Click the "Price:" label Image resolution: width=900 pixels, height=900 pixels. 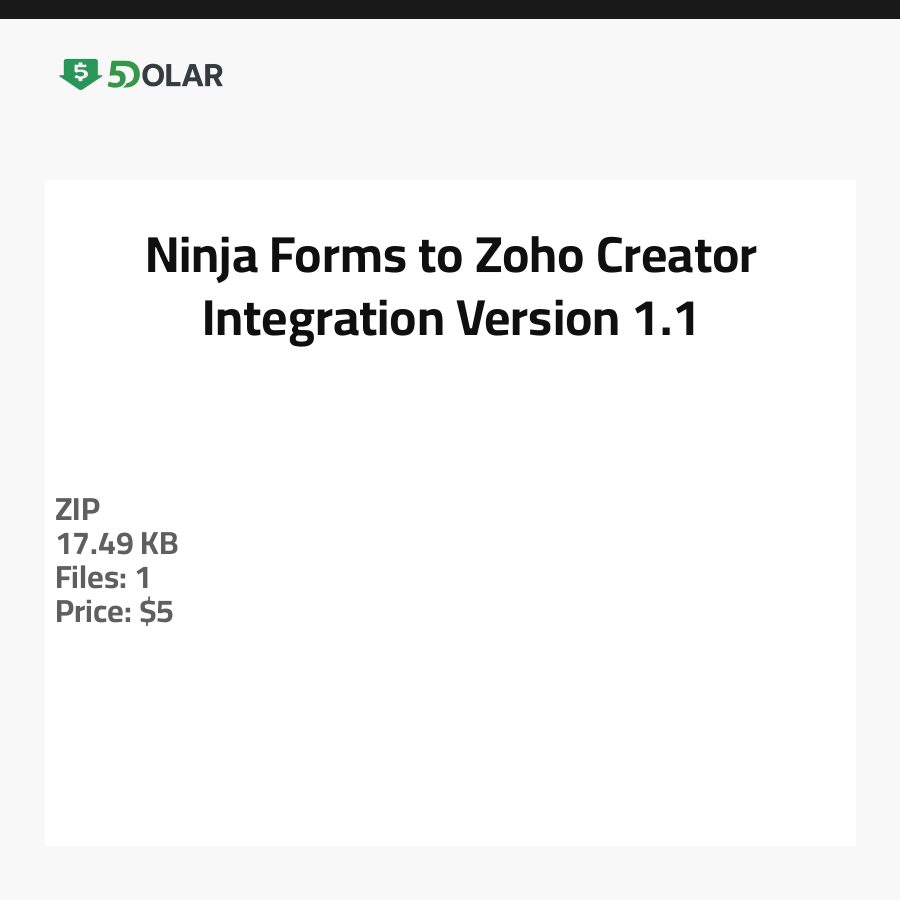pyautogui.click(x=94, y=612)
